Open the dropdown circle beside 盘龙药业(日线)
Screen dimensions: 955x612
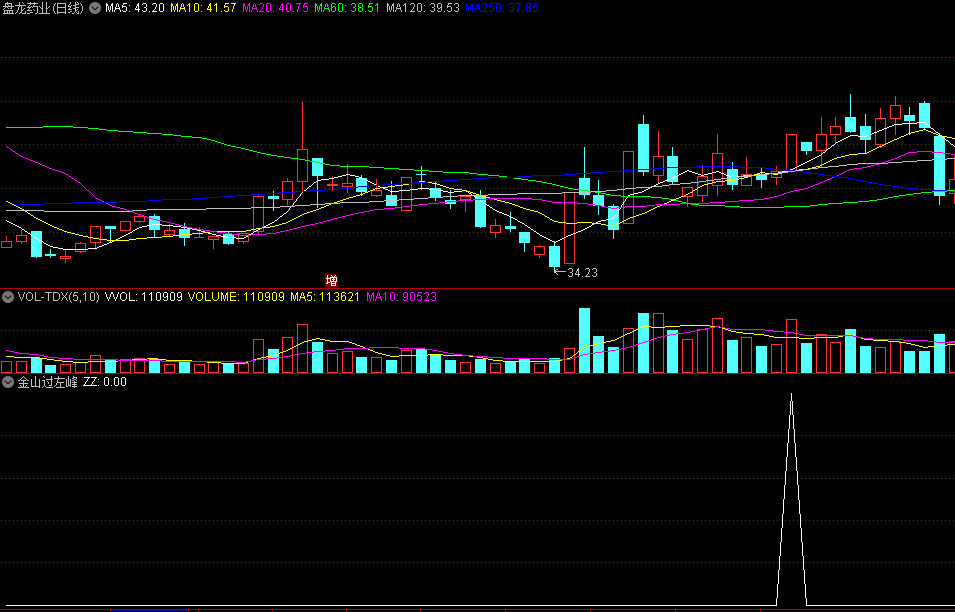tap(95, 9)
